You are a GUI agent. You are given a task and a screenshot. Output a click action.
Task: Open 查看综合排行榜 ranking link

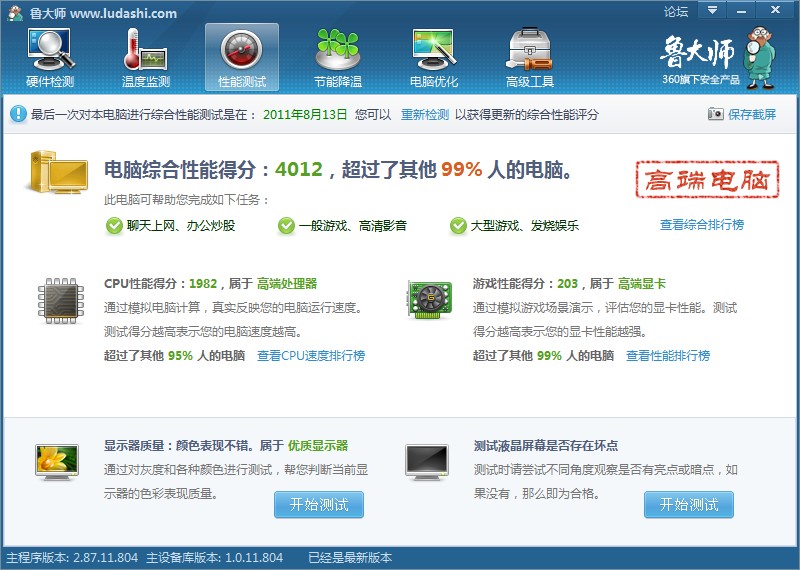(701, 225)
